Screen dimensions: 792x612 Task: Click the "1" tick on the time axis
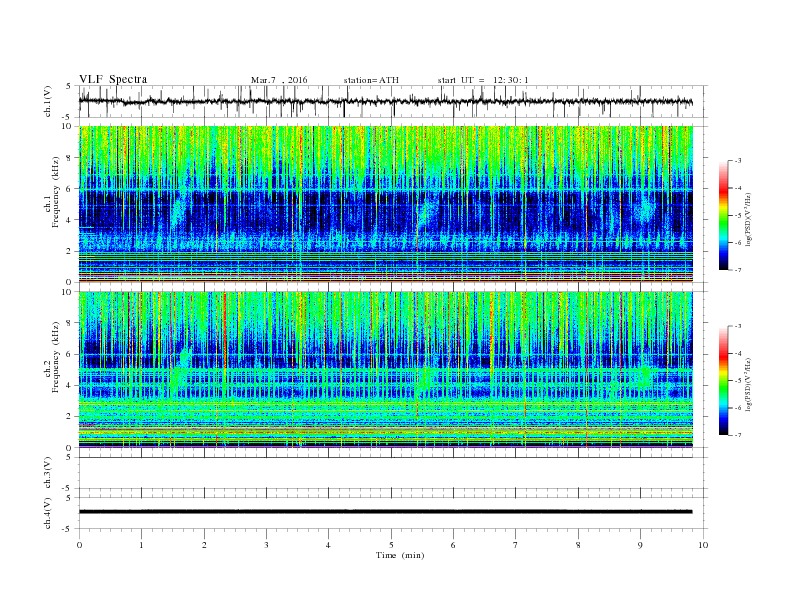click(141, 545)
